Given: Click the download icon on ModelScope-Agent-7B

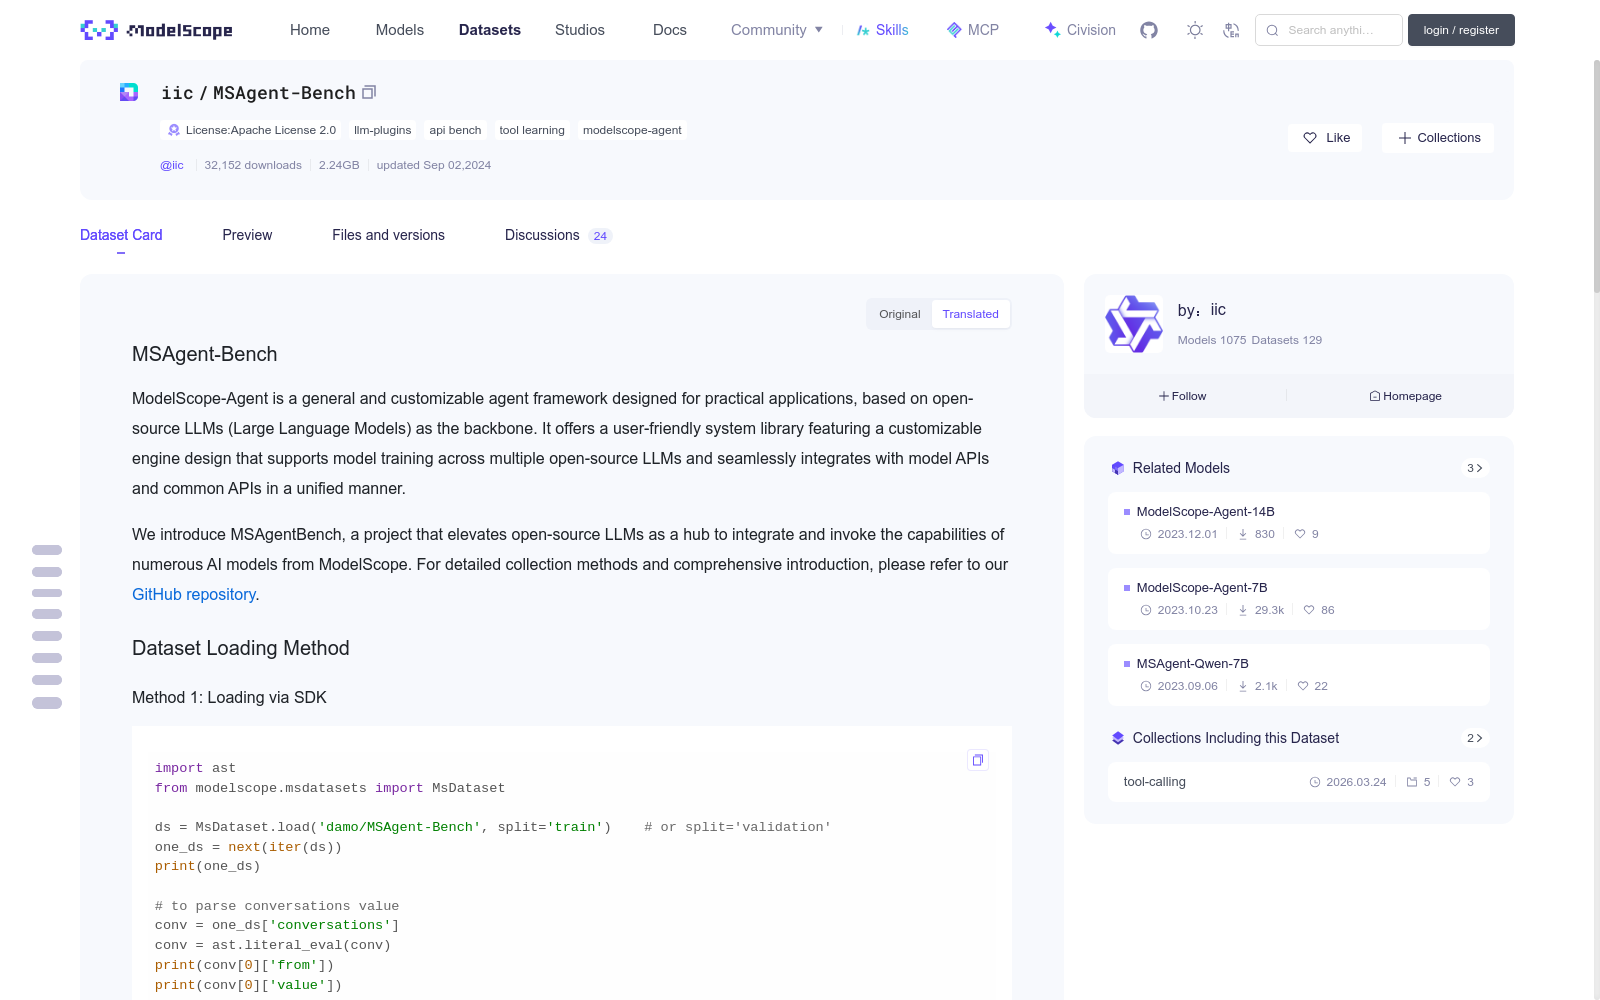Looking at the screenshot, I should (1243, 610).
